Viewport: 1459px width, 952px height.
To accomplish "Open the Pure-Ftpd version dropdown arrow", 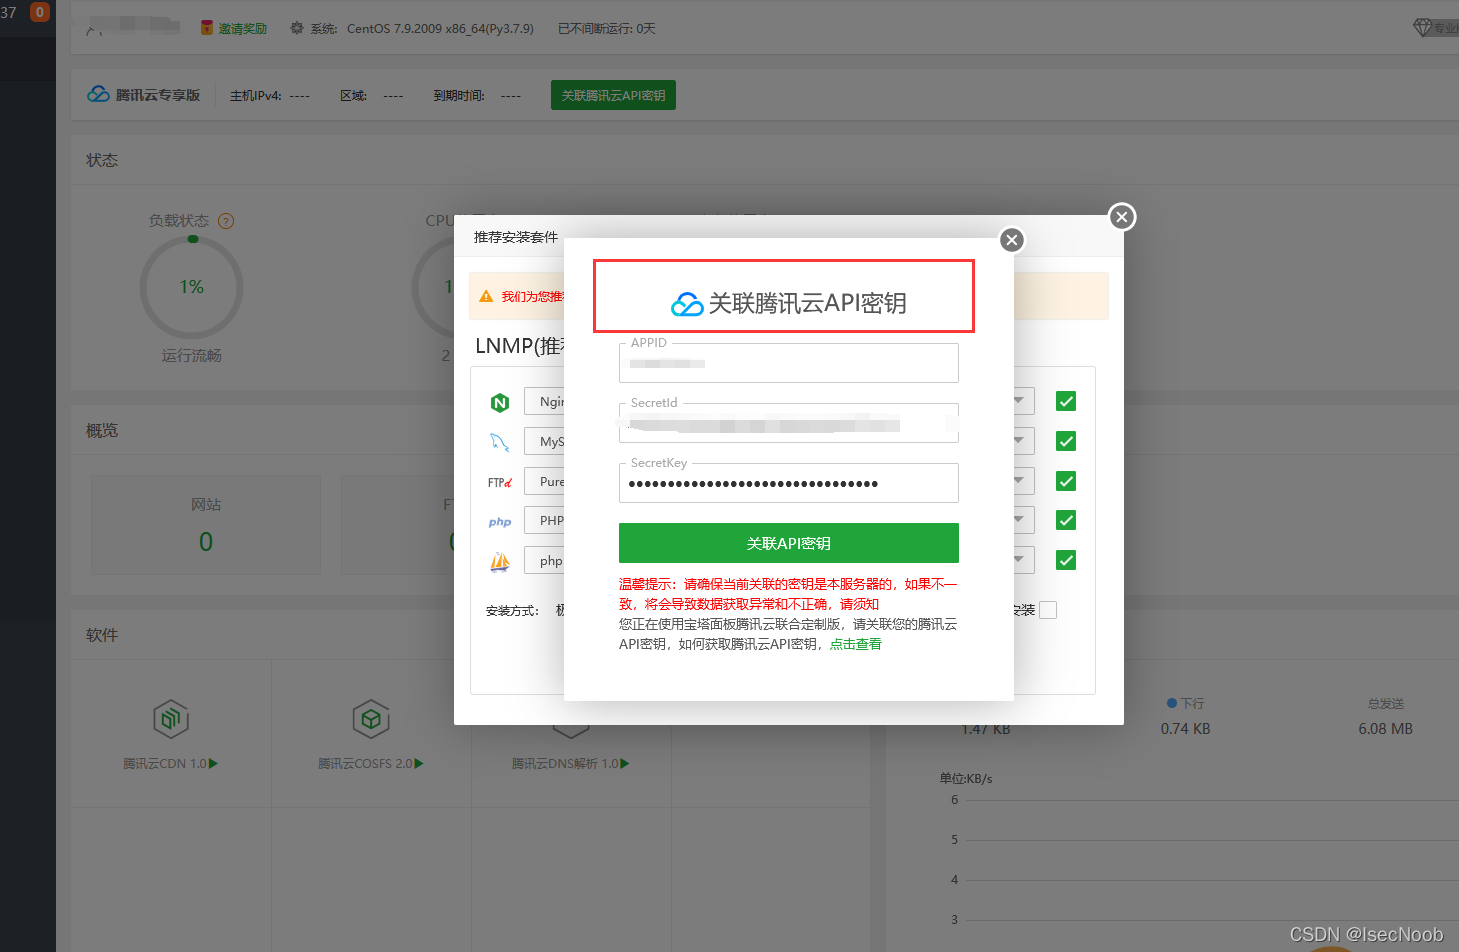I will click(x=1019, y=481).
